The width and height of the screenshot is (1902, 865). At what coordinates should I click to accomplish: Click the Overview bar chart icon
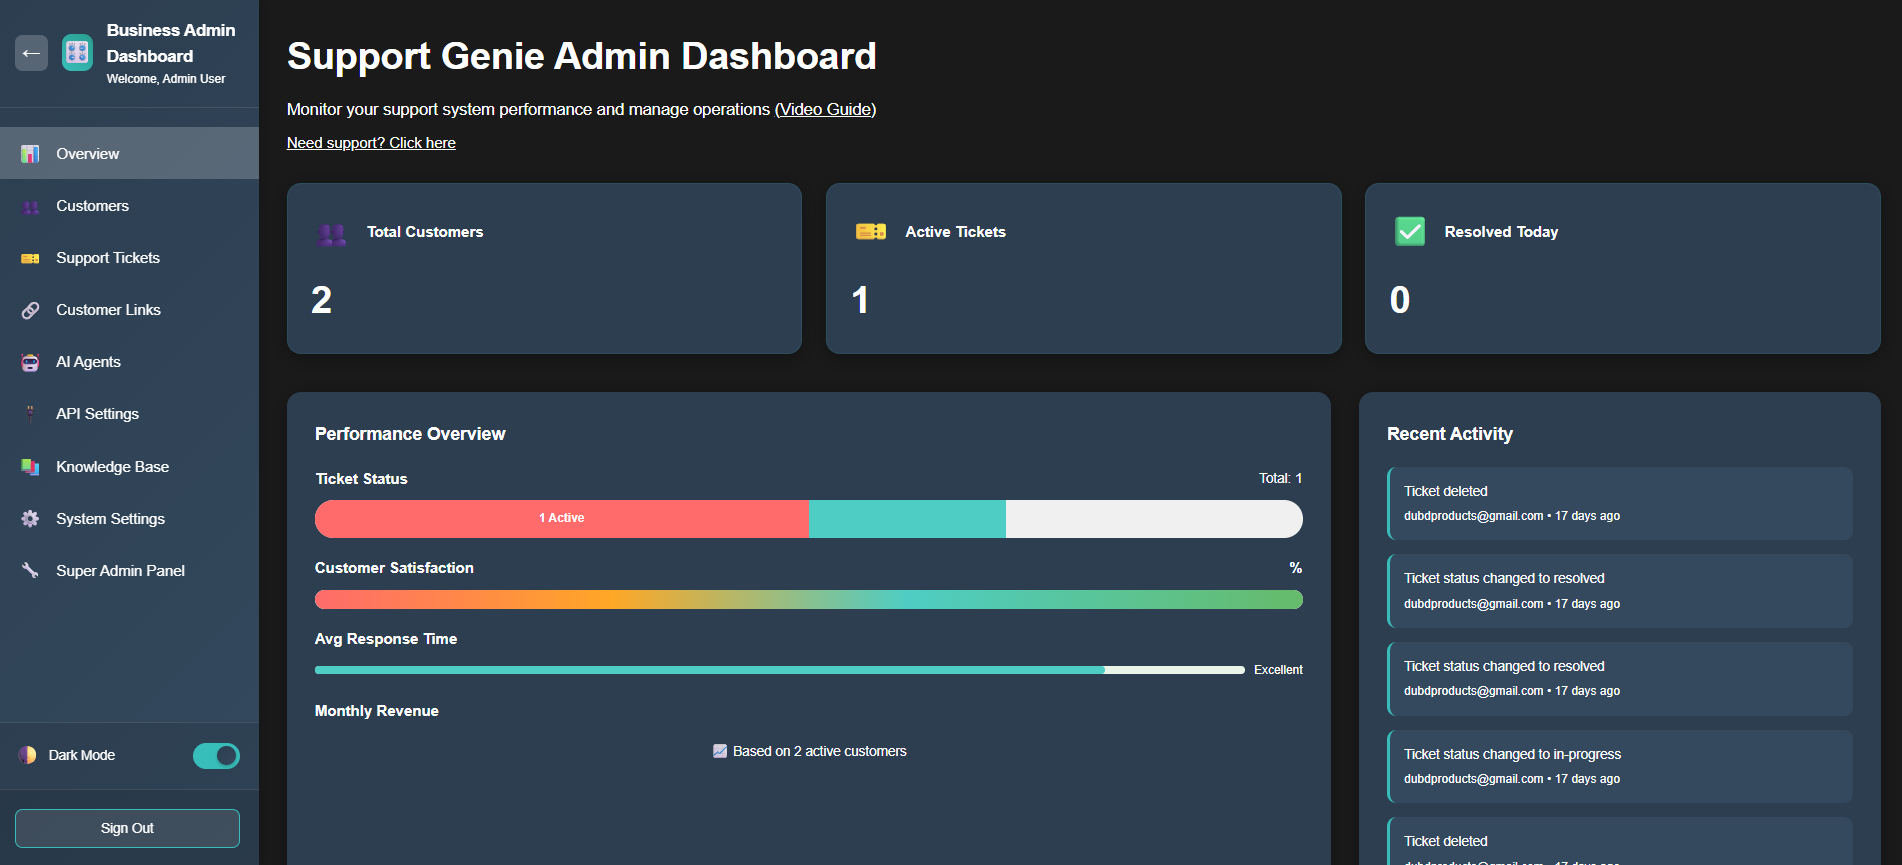tap(31, 154)
